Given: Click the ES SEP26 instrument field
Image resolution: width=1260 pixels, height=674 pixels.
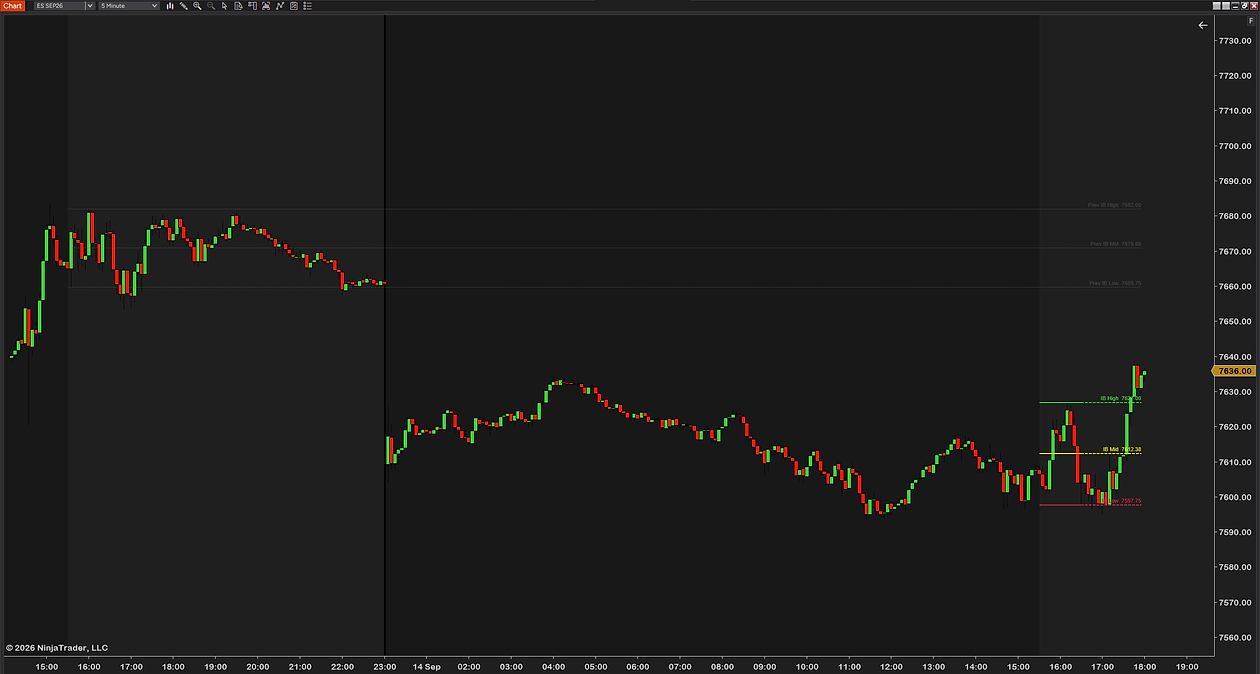Looking at the screenshot, I should tap(60, 6).
